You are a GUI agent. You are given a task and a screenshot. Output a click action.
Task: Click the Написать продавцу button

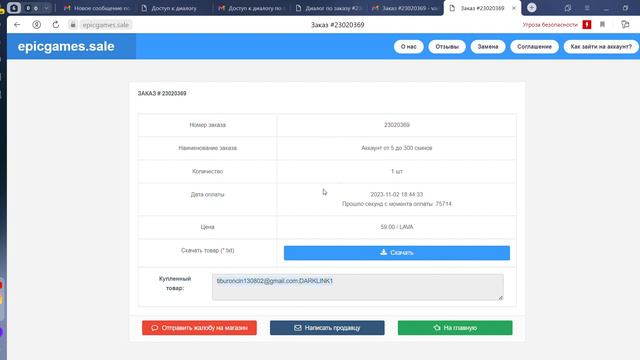(327, 328)
